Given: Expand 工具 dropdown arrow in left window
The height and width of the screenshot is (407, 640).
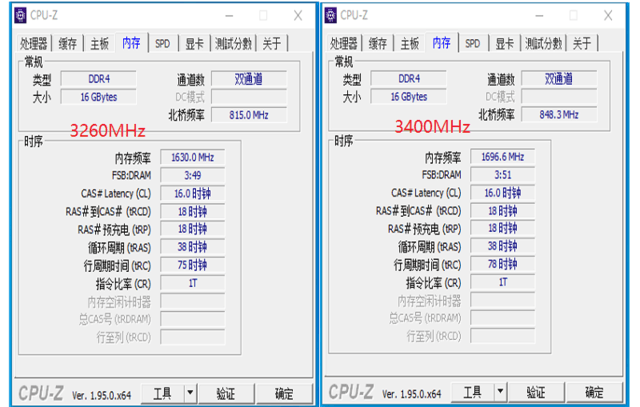Looking at the screenshot, I should click(x=190, y=394).
